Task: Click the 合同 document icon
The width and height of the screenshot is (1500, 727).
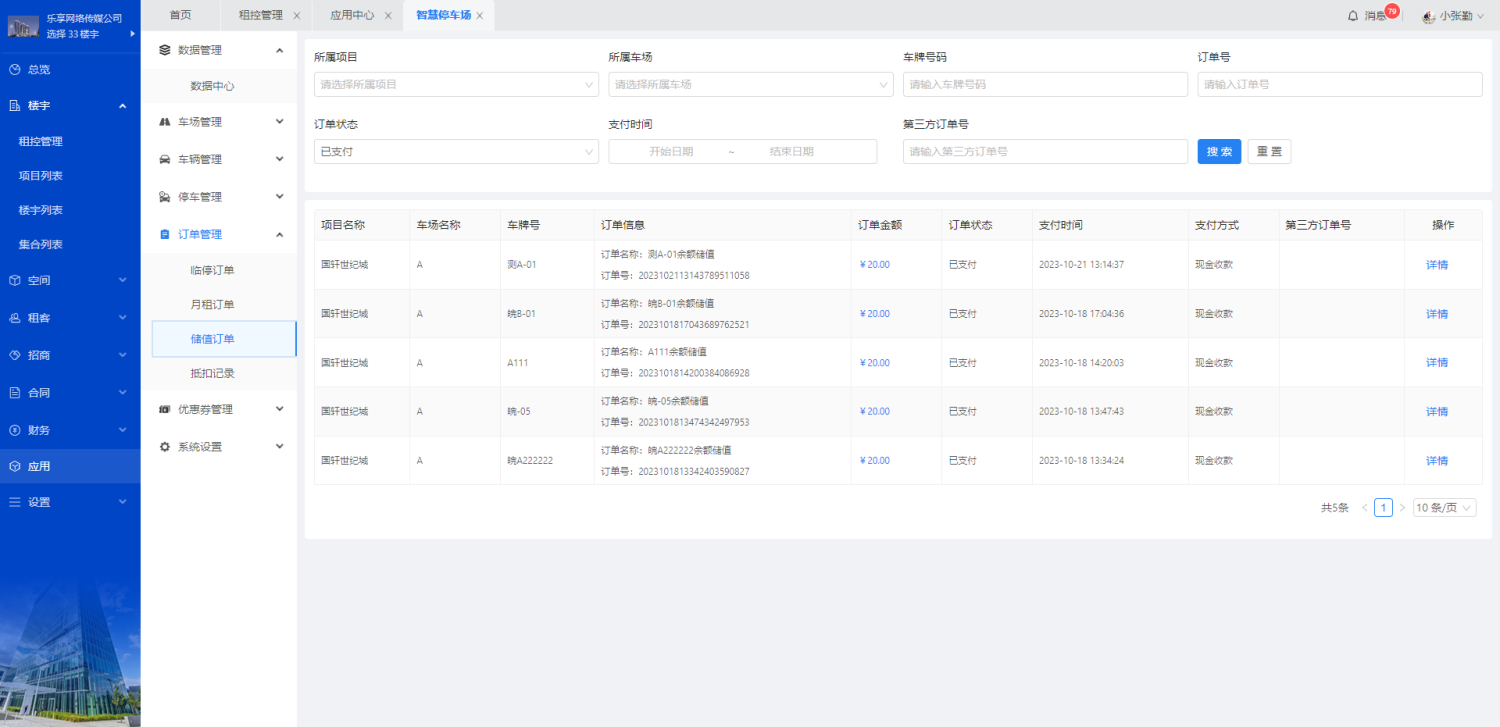Action: tap(15, 393)
